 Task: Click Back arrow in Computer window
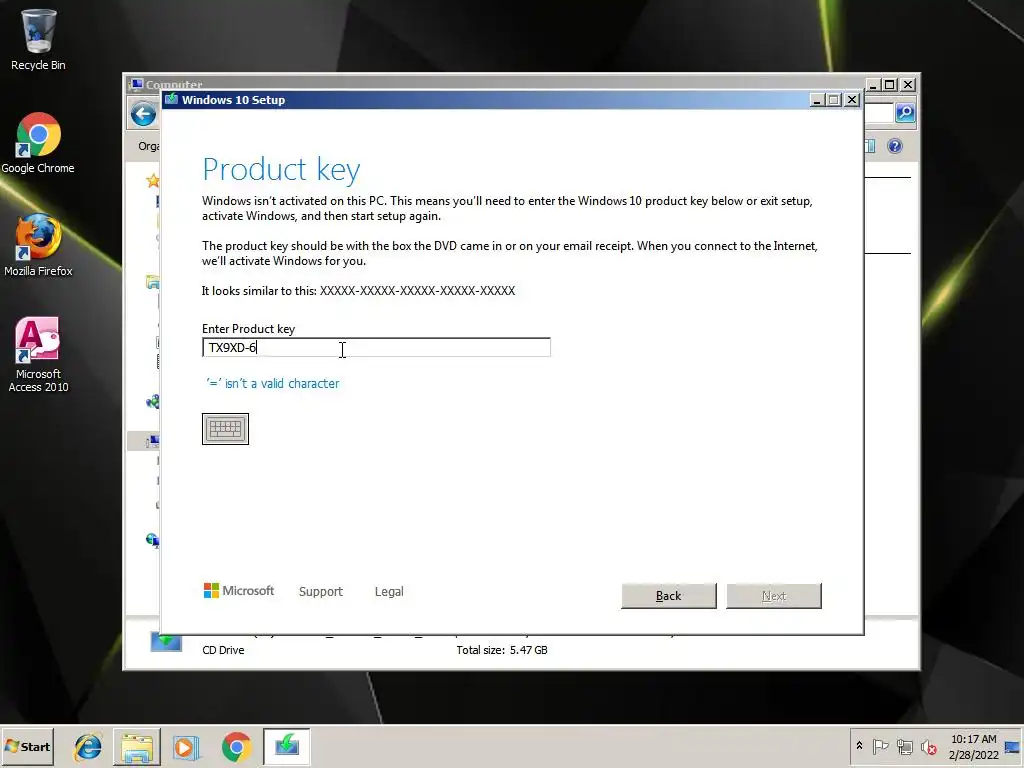point(143,114)
